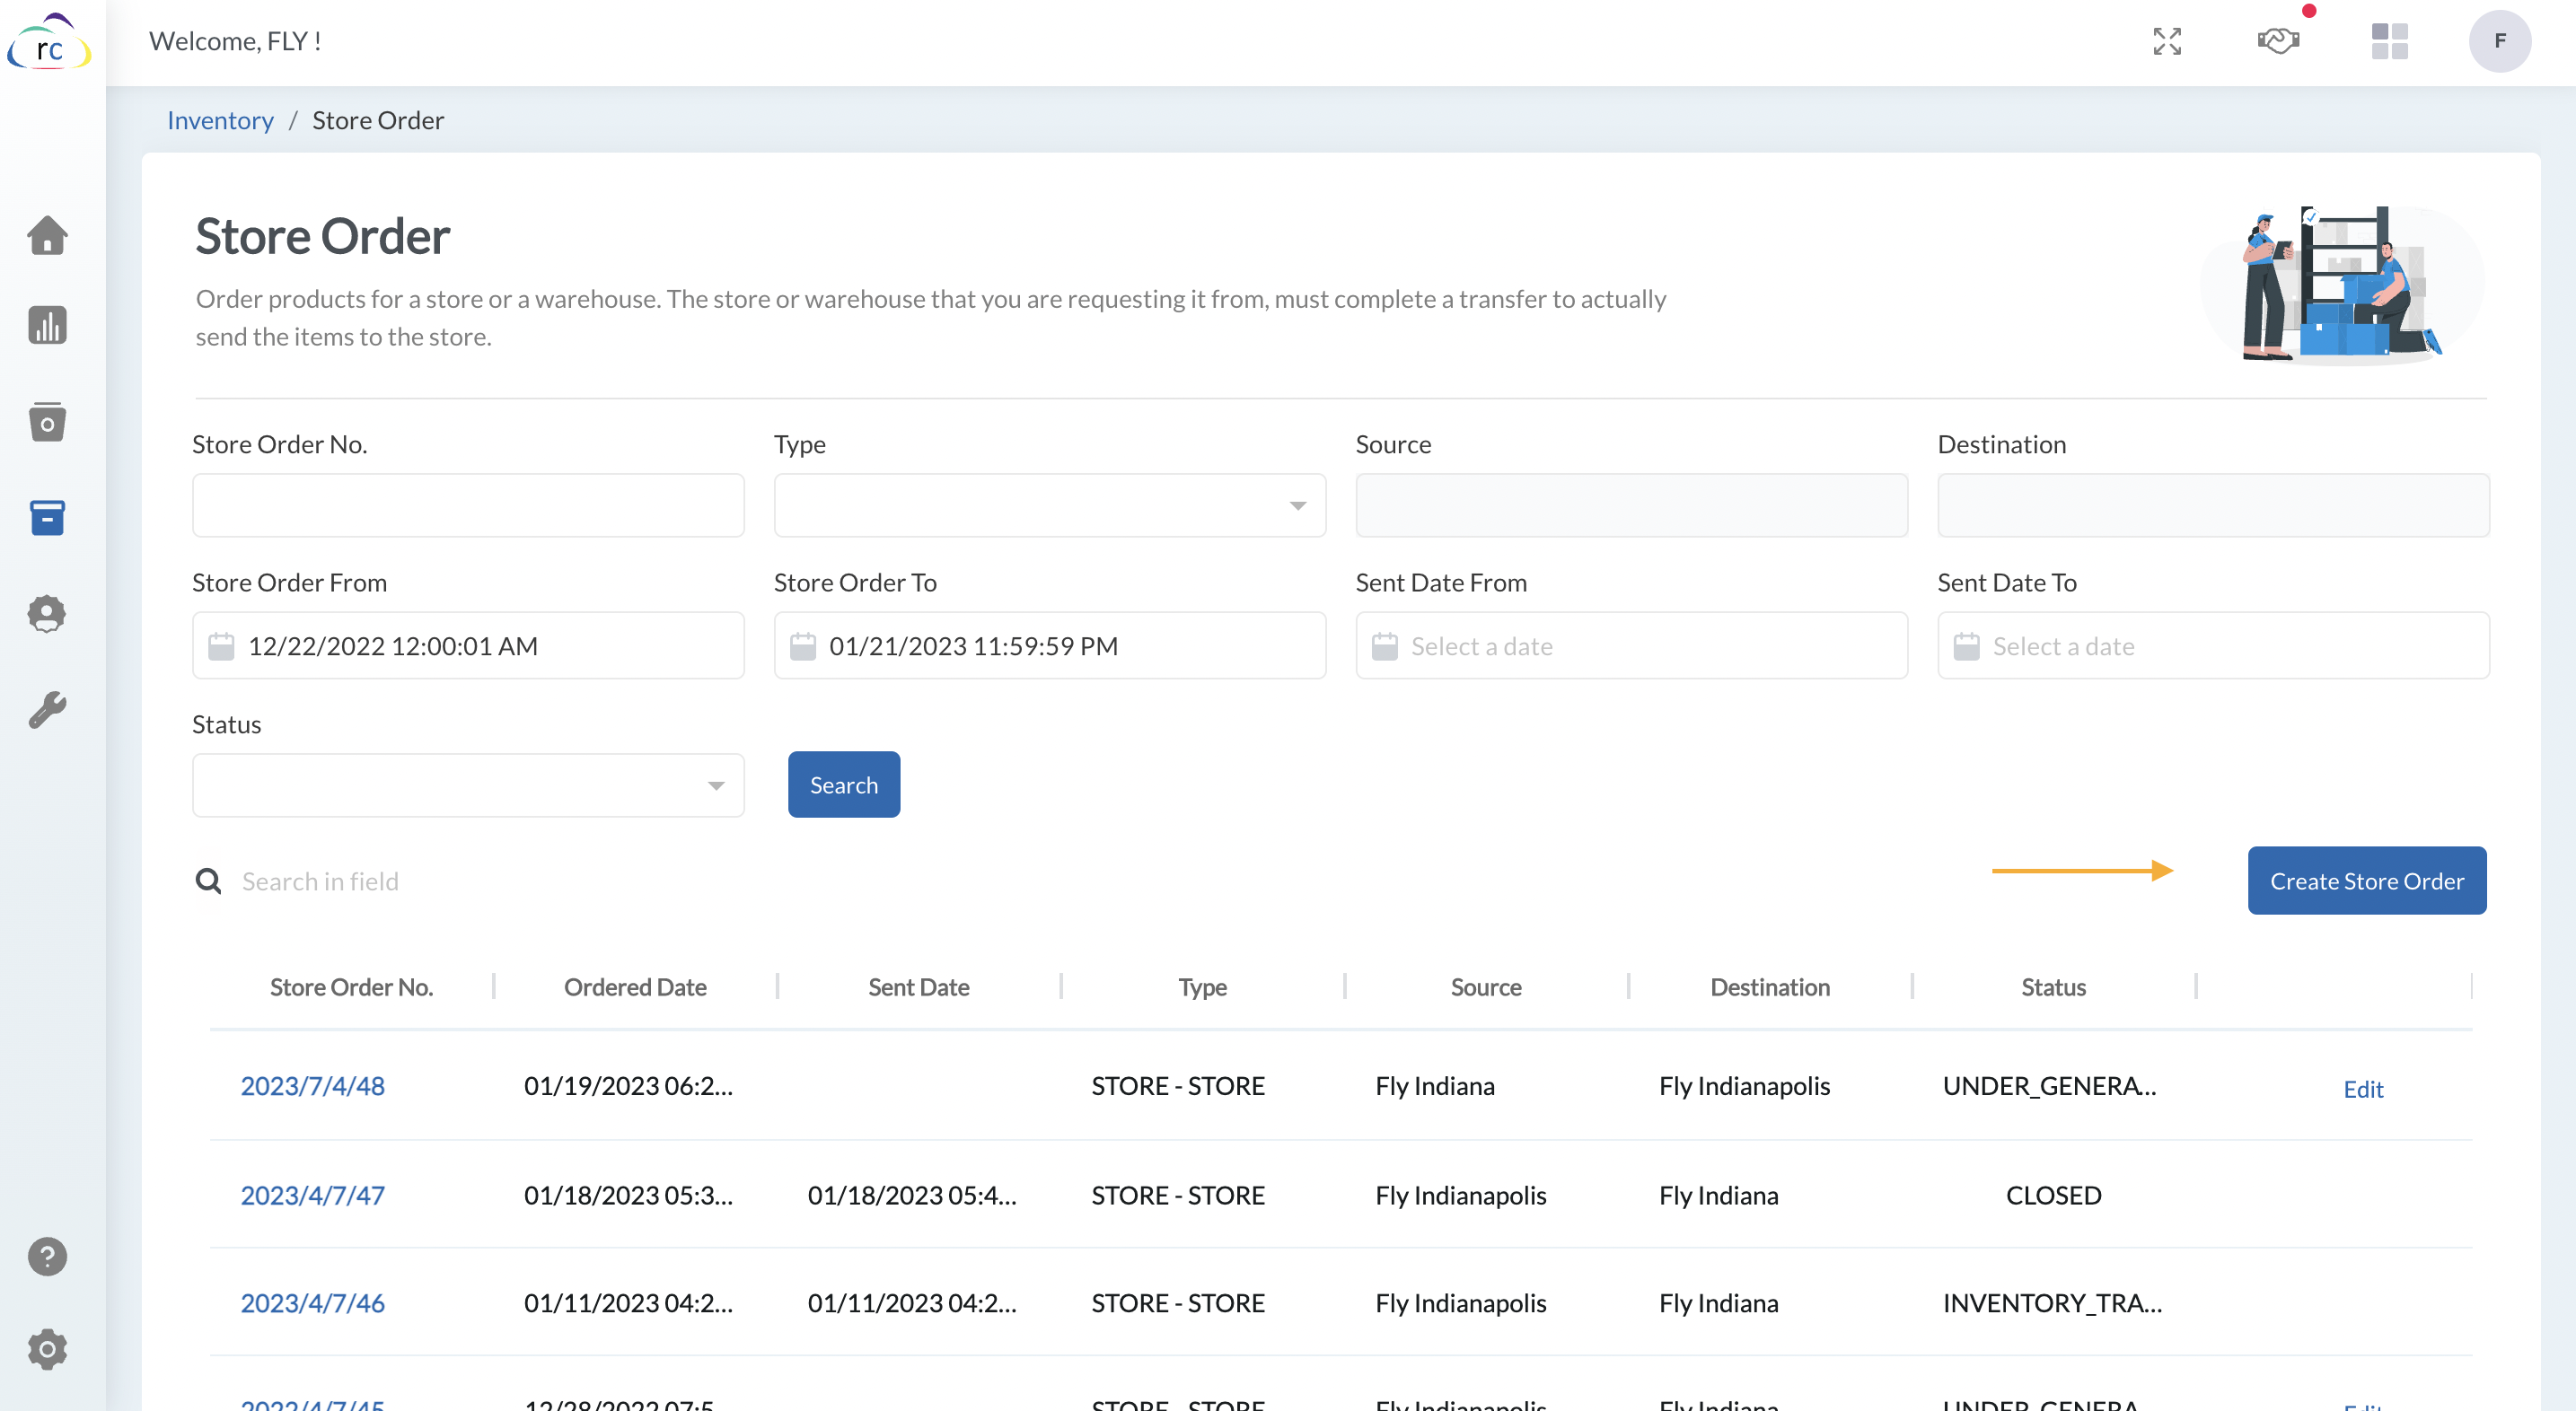Open the apps grid icon in top bar
Screen dimensions: 2576x1411
(x=2390, y=41)
